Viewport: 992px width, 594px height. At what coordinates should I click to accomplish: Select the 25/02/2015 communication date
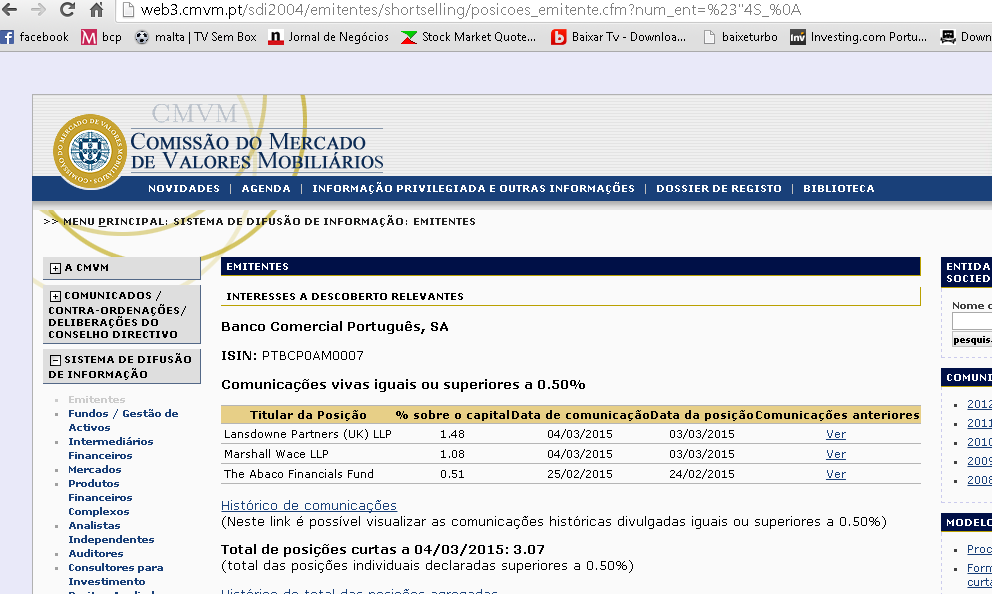[x=580, y=474]
